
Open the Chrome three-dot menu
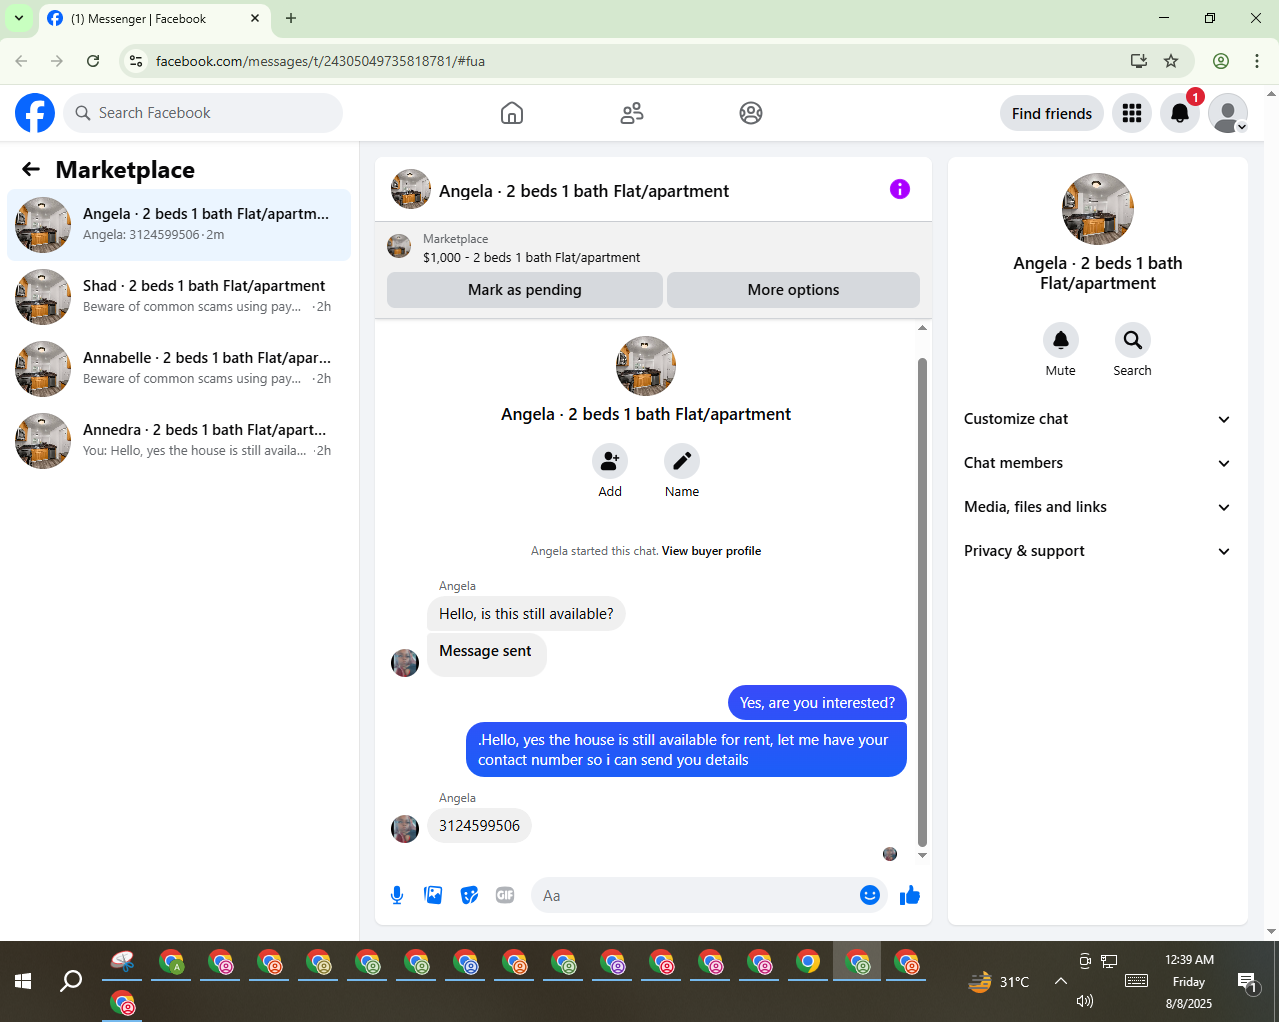(1257, 61)
